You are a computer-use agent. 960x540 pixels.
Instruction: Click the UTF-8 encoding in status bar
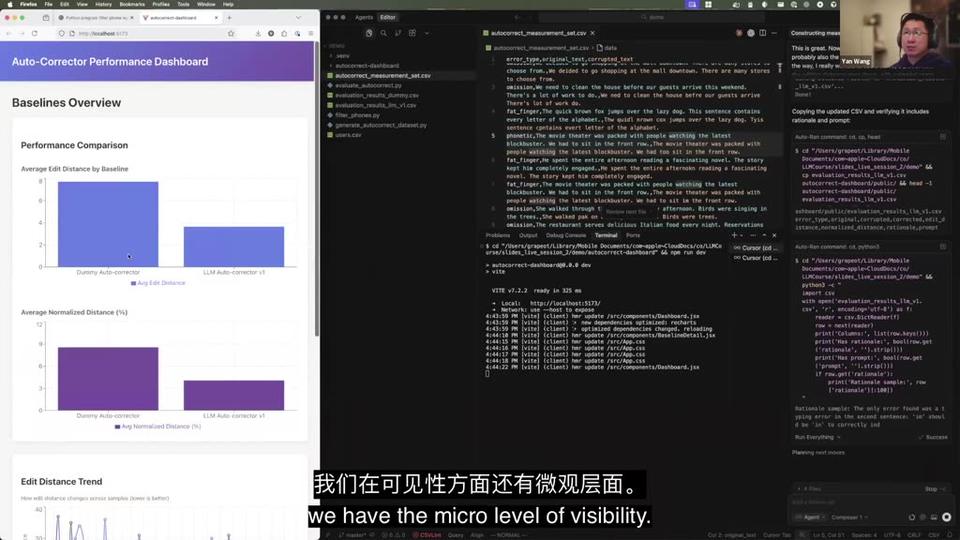tap(892, 535)
